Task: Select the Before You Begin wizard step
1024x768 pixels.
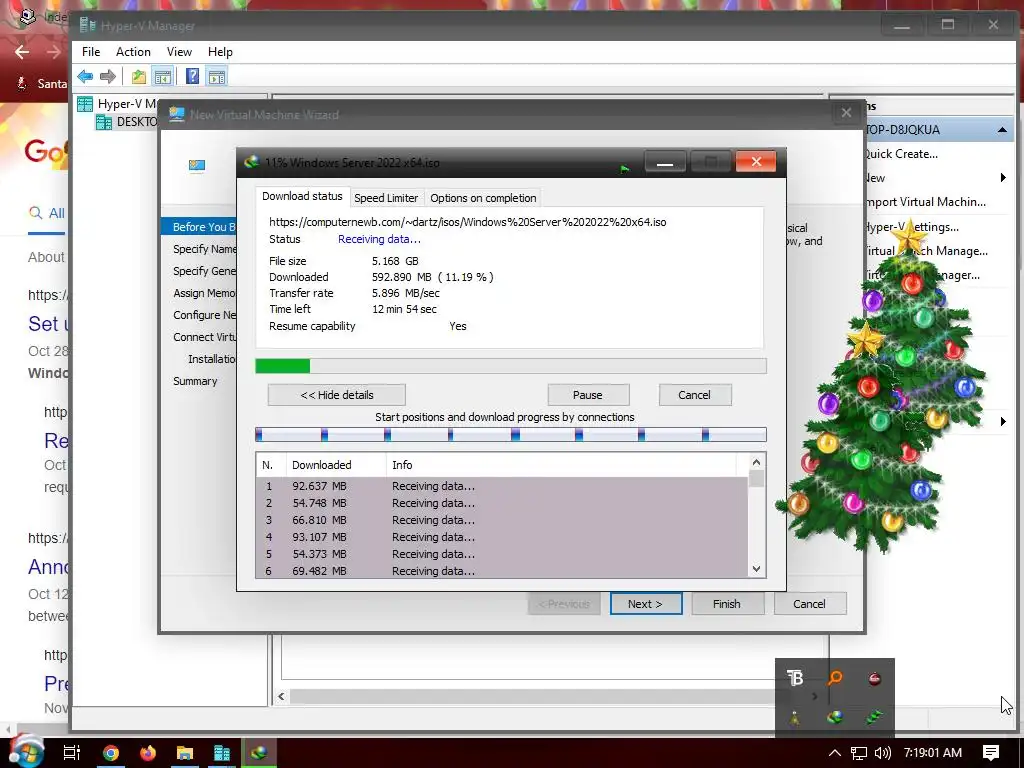Action: click(x=199, y=227)
